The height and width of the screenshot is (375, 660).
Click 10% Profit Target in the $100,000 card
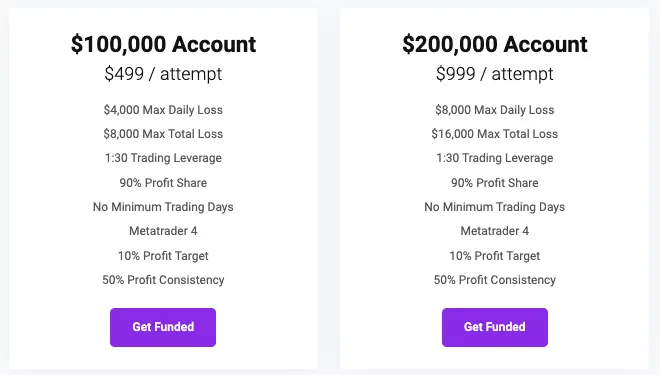163,255
